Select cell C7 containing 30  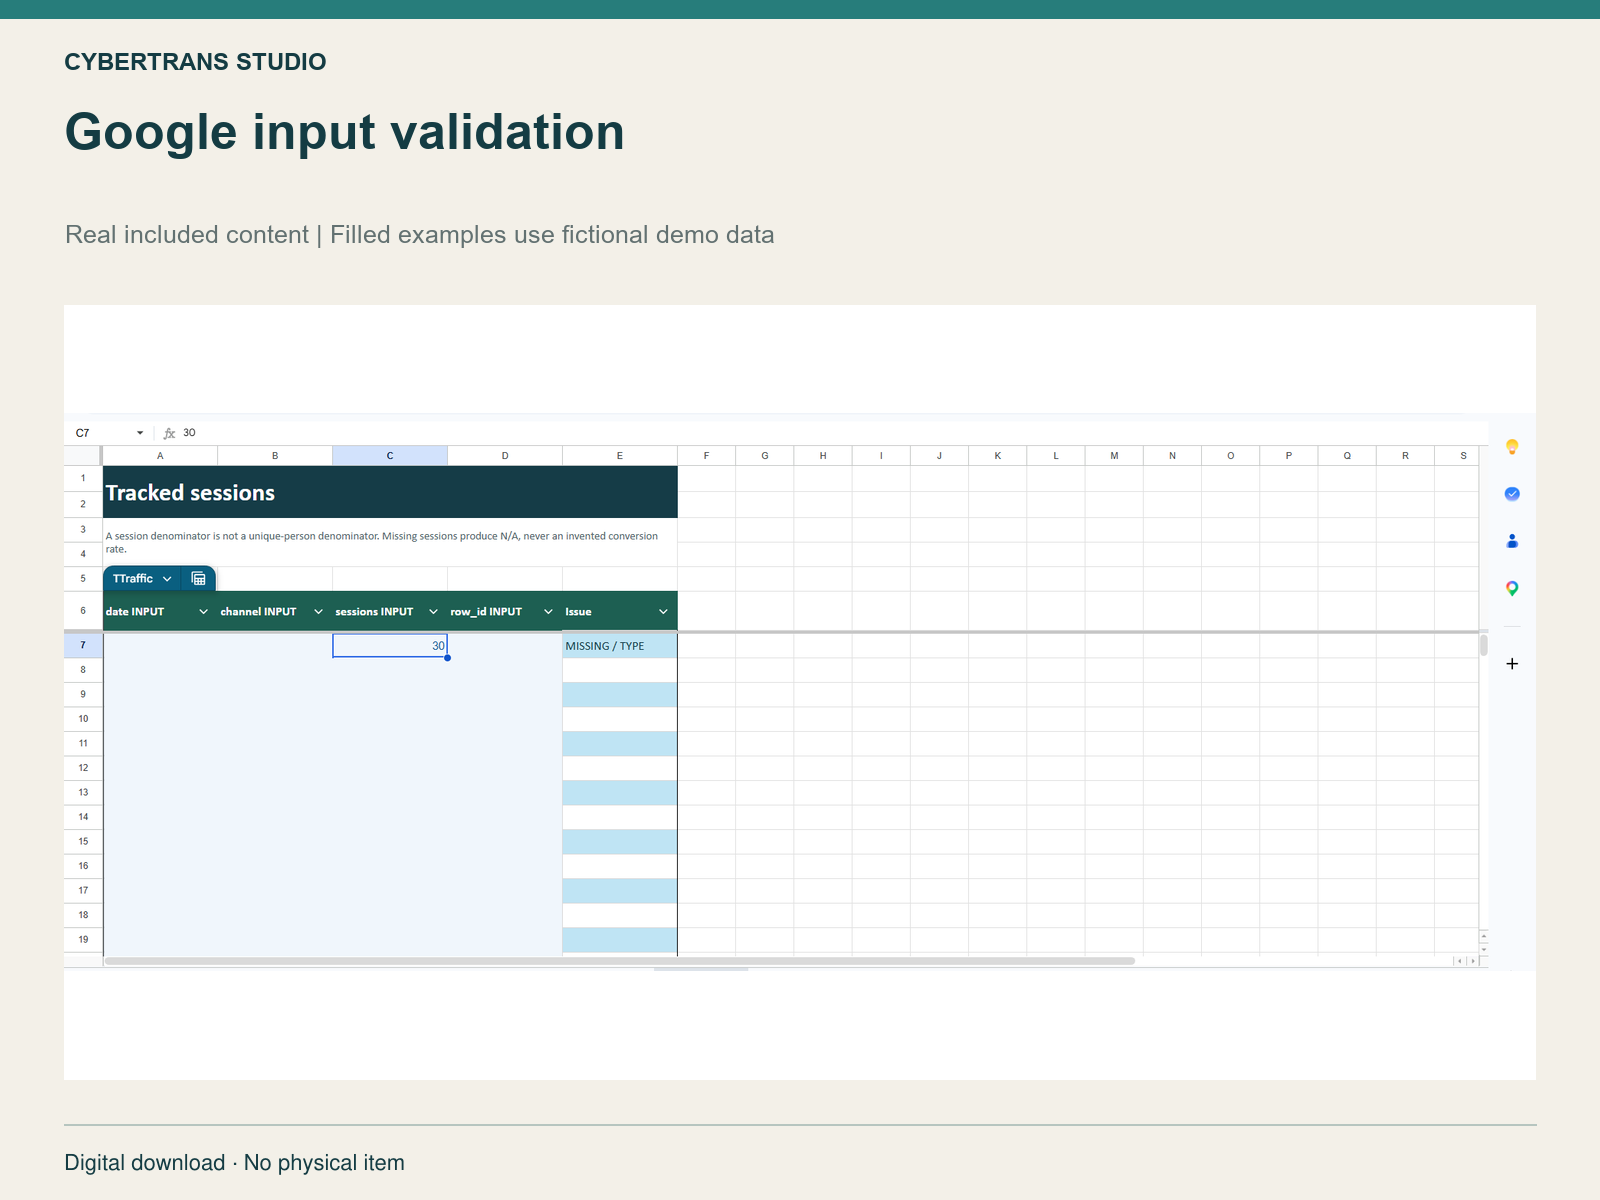(x=390, y=646)
